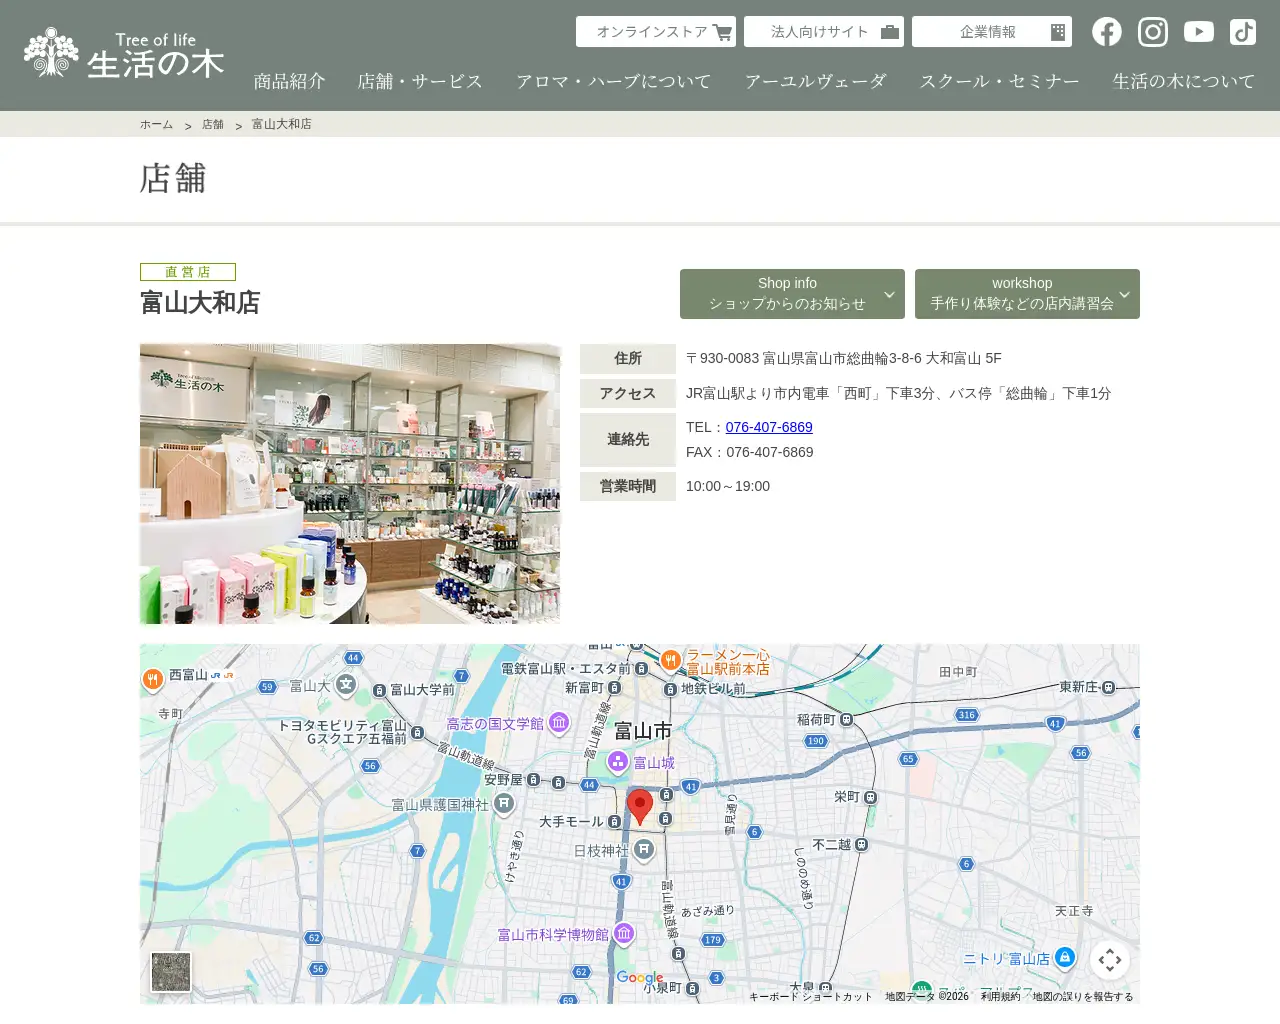Image resolution: width=1280 pixels, height=1024 pixels.
Task: Go to ホーム via breadcrumb
Action: coord(156,124)
